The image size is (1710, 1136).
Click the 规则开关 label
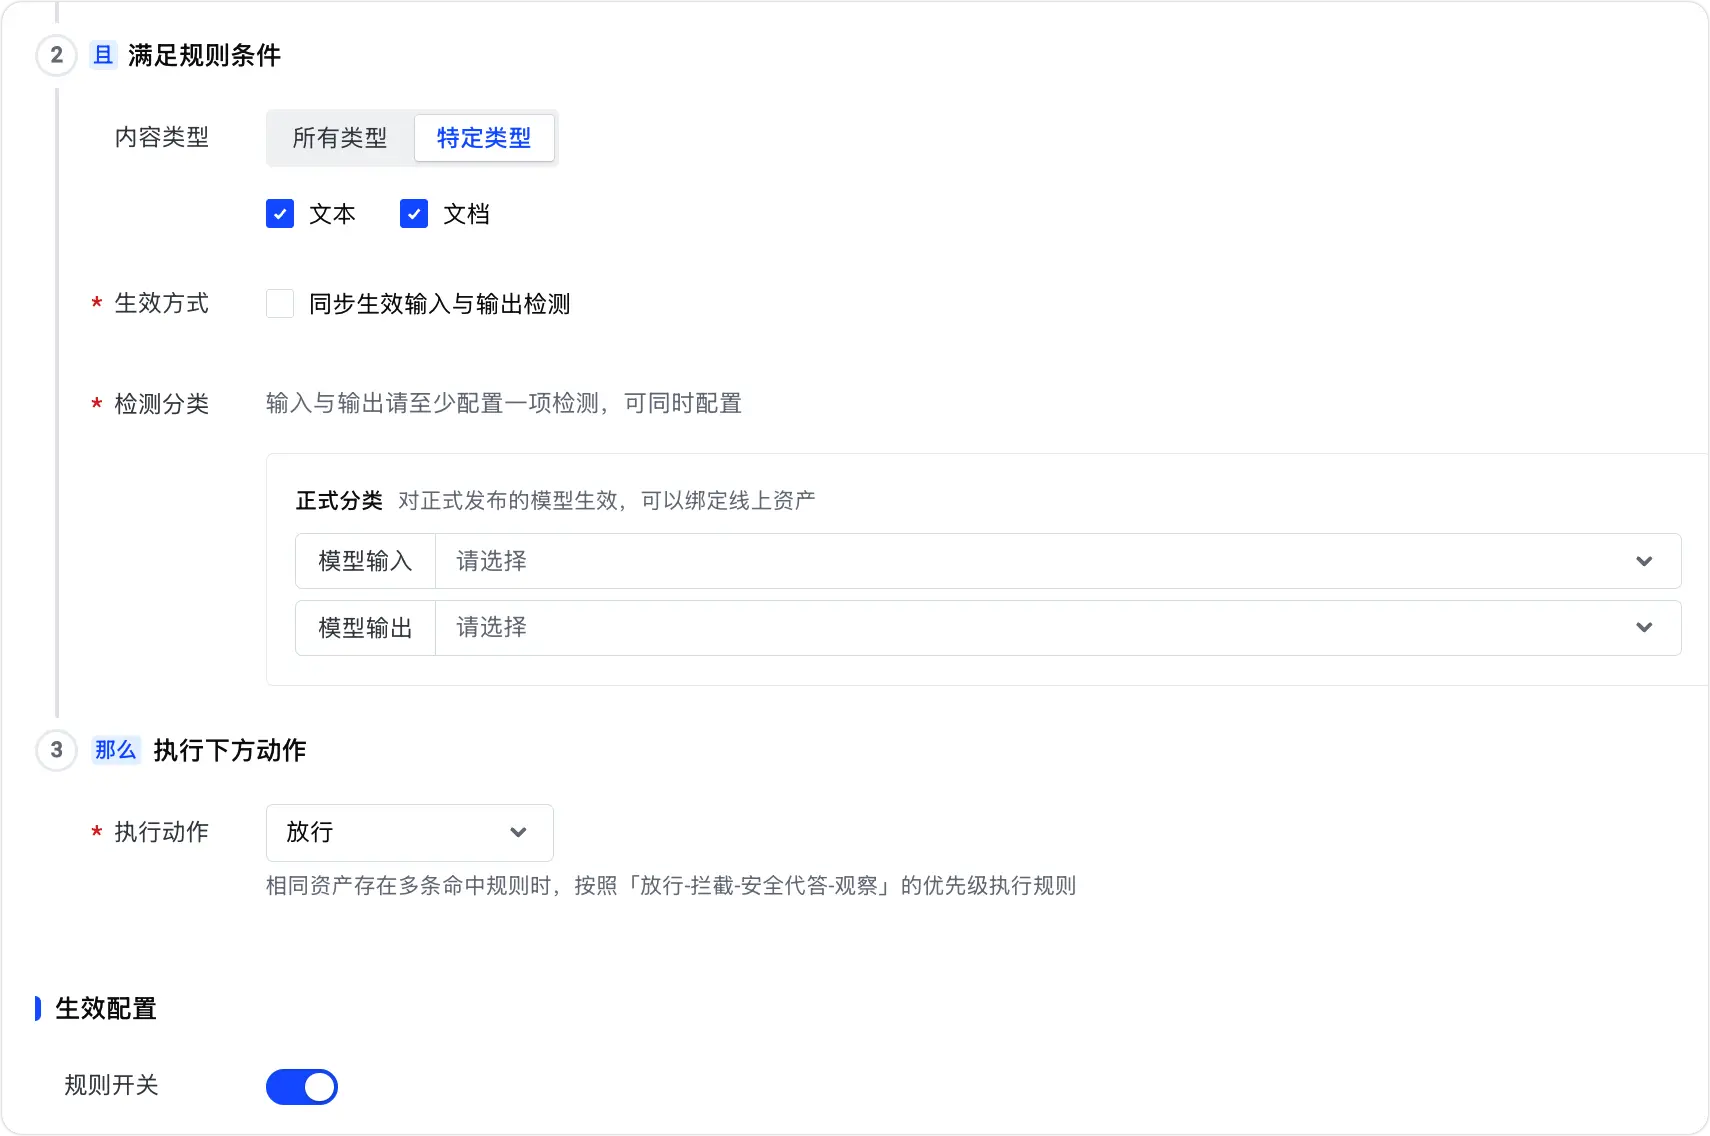tap(112, 1086)
